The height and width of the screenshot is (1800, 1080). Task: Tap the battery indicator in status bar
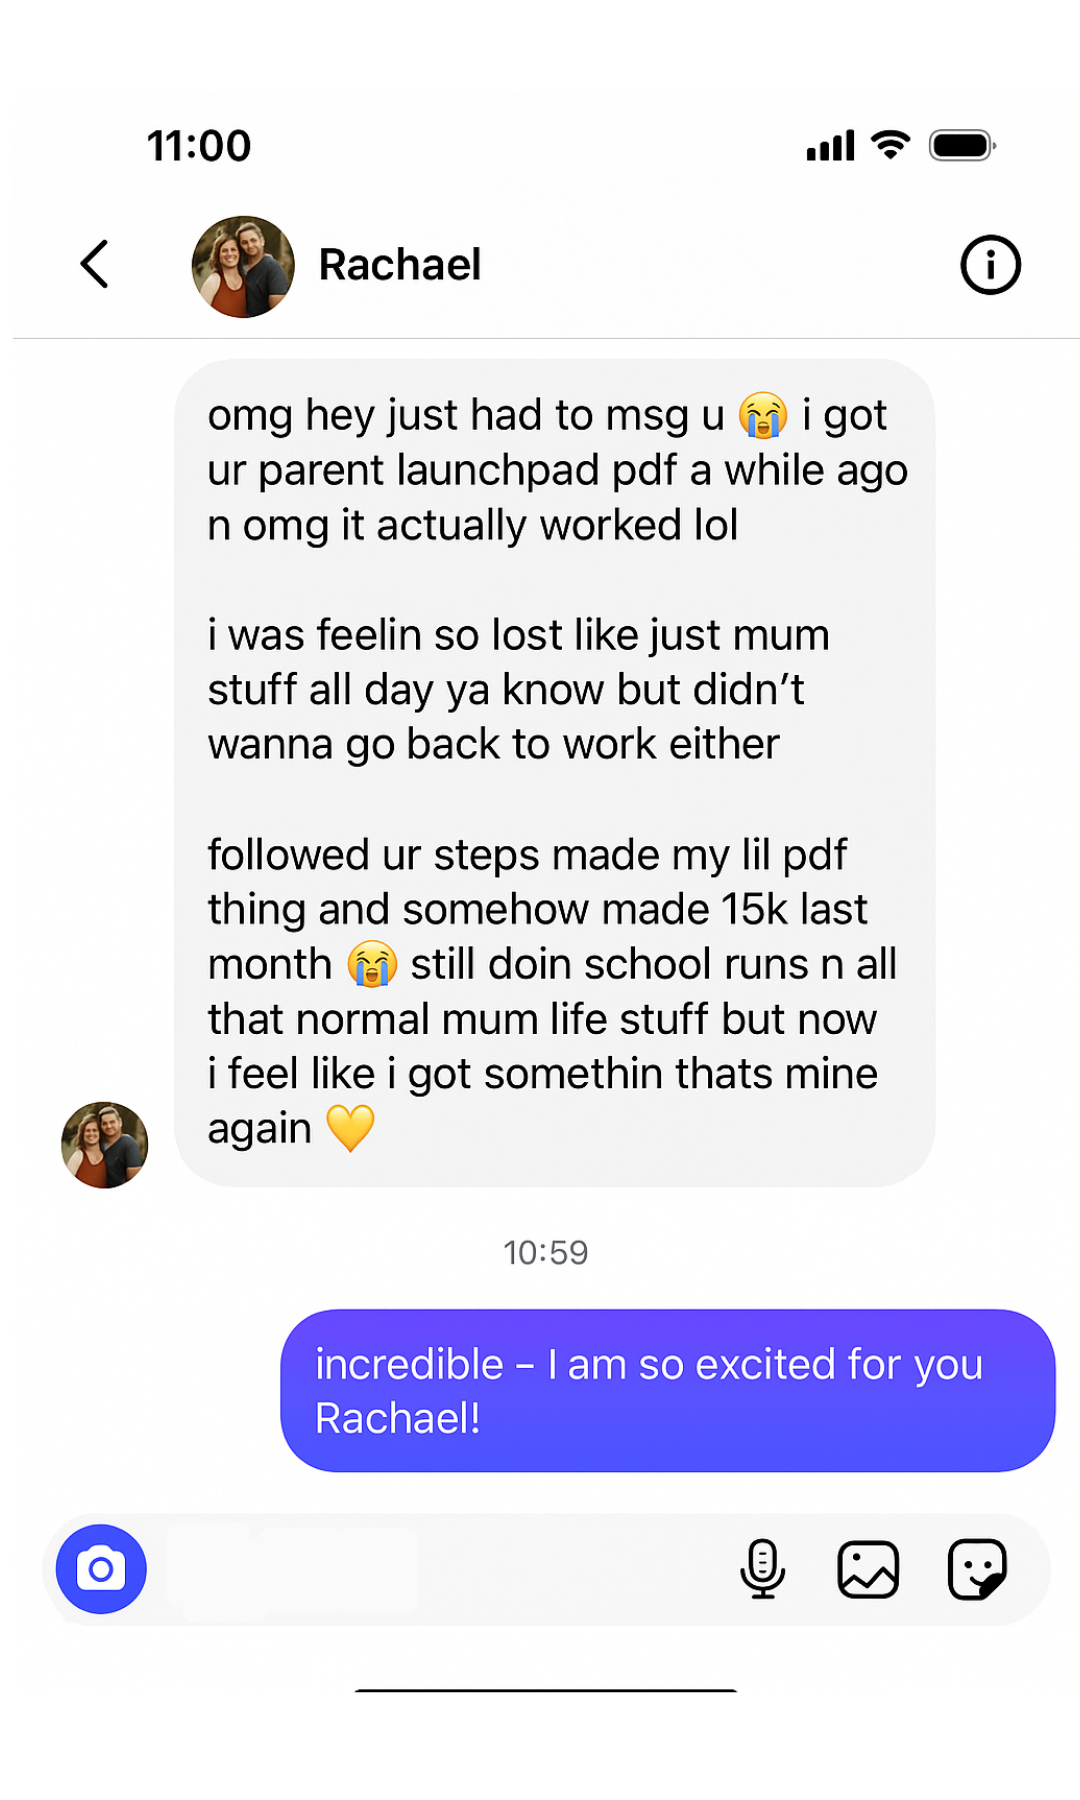tap(962, 146)
